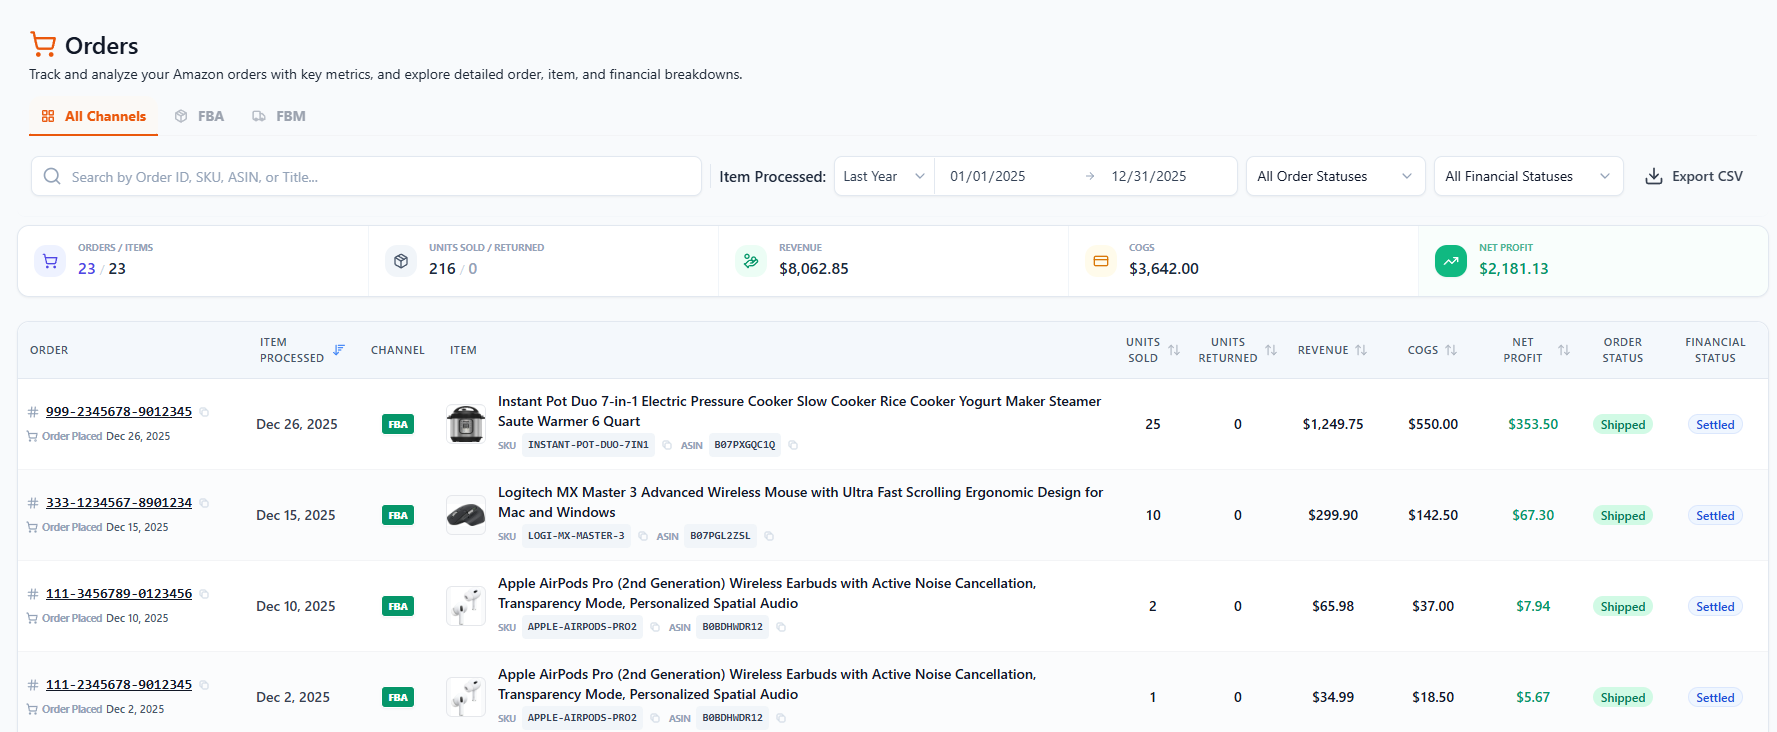The width and height of the screenshot is (1777, 732).
Task: Open the Last Year date preset dropdown
Action: click(x=884, y=176)
